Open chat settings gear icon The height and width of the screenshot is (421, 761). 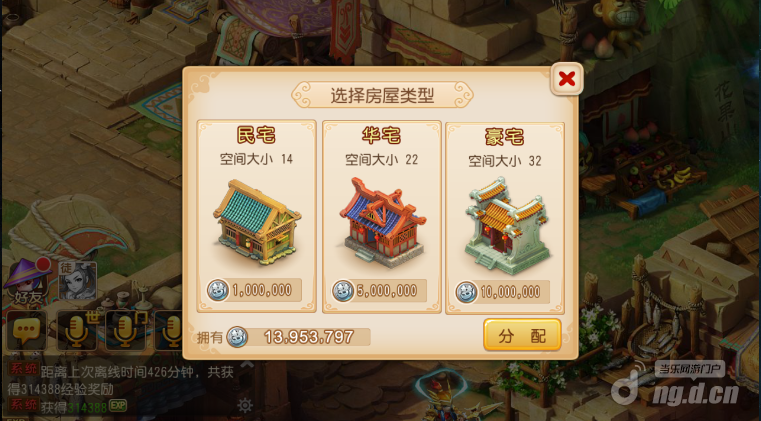coord(245,405)
